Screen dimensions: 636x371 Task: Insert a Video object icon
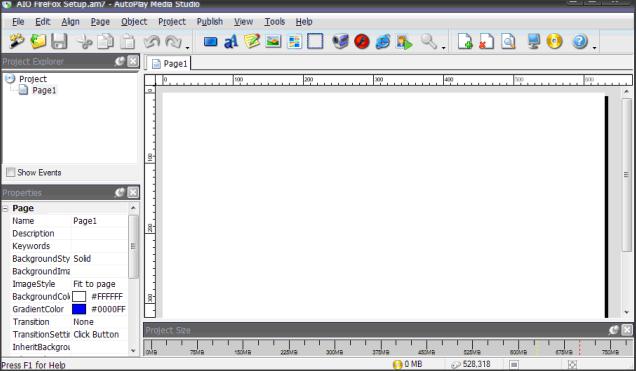pos(341,41)
